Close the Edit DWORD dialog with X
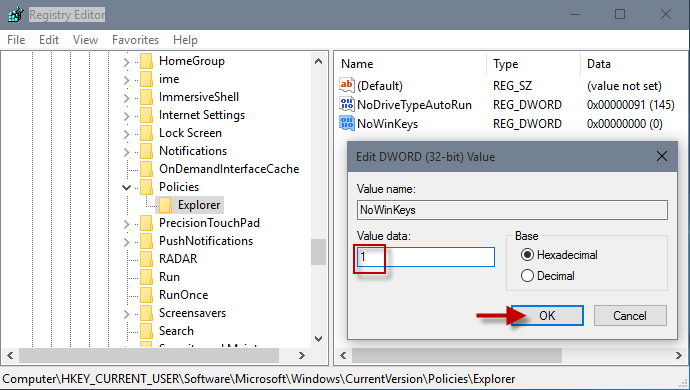This screenshot has height=390, width=690. [x=662, y=156]
